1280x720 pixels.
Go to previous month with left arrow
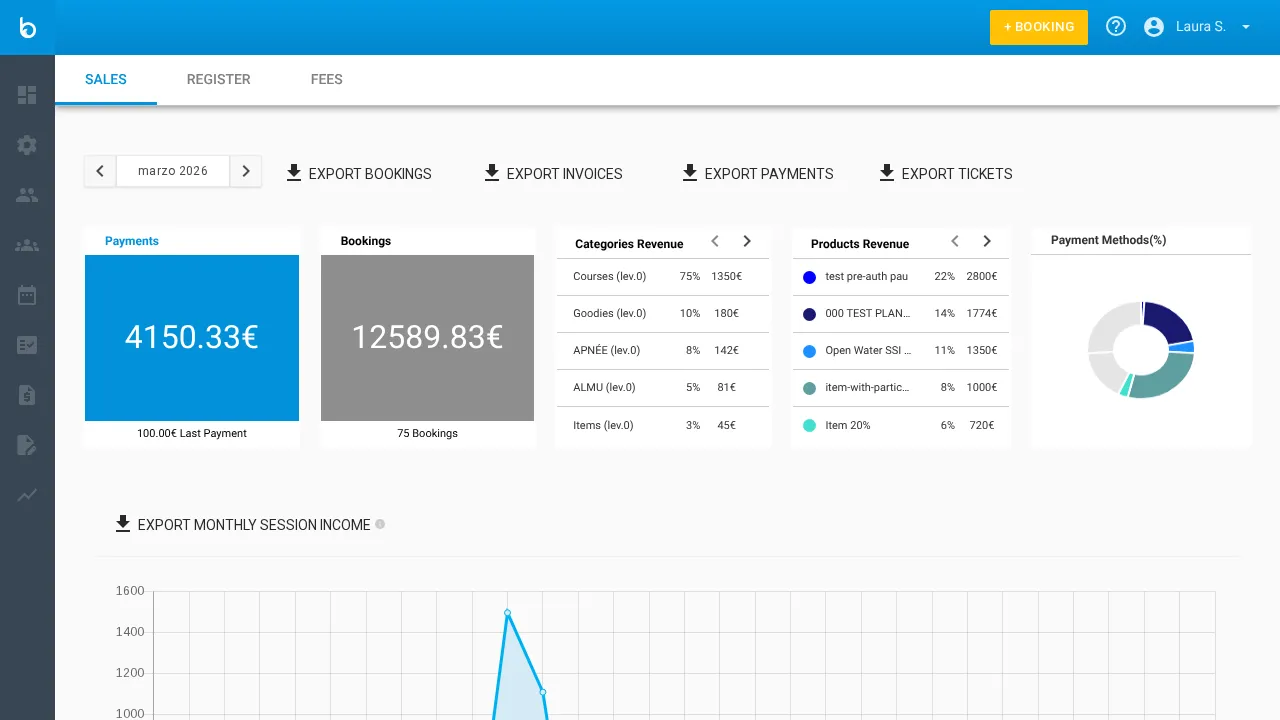[x=99, y=171]
